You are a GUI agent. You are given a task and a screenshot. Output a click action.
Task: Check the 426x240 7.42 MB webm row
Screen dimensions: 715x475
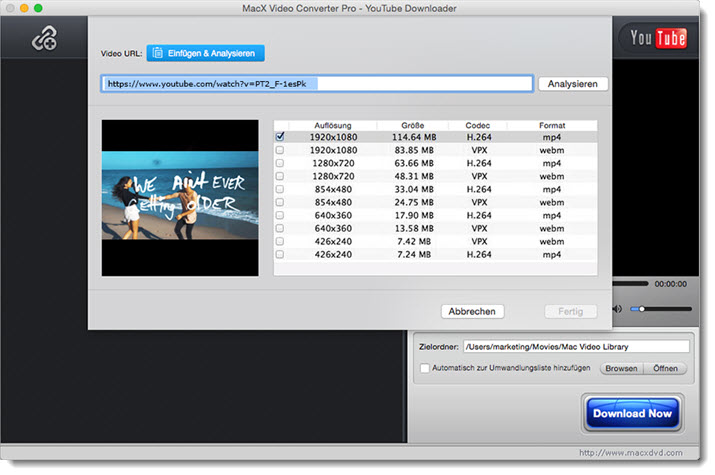point(280,241)
